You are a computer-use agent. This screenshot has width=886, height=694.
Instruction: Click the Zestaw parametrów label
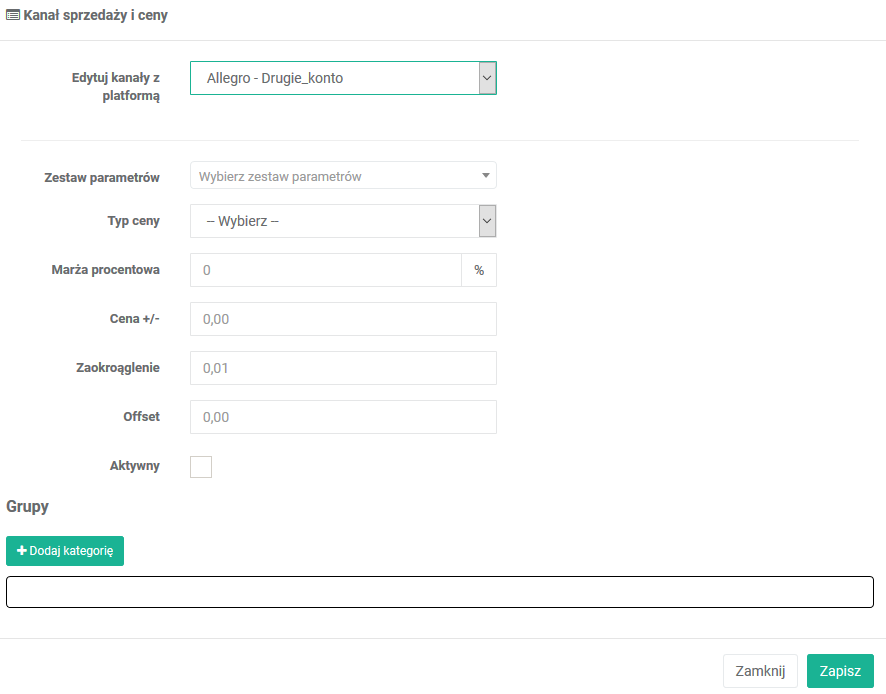pos(102,177)
